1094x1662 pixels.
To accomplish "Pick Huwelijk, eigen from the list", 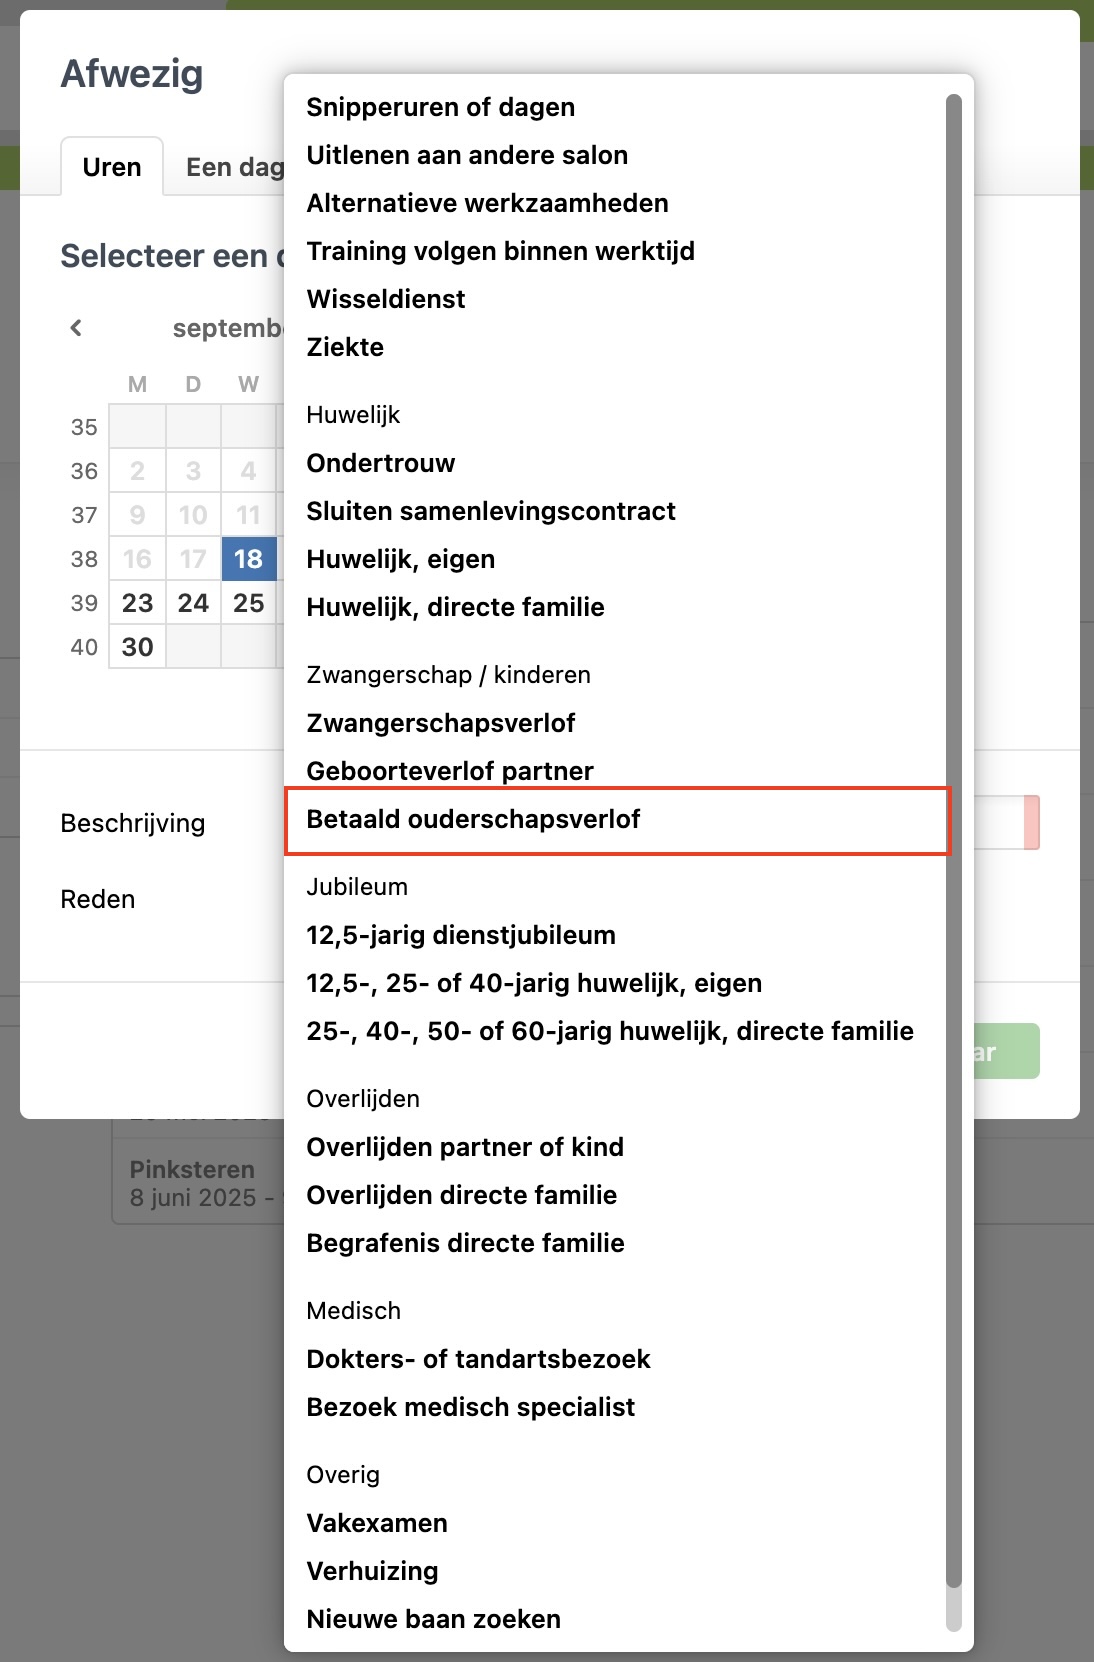I will [x=400, y=560].
